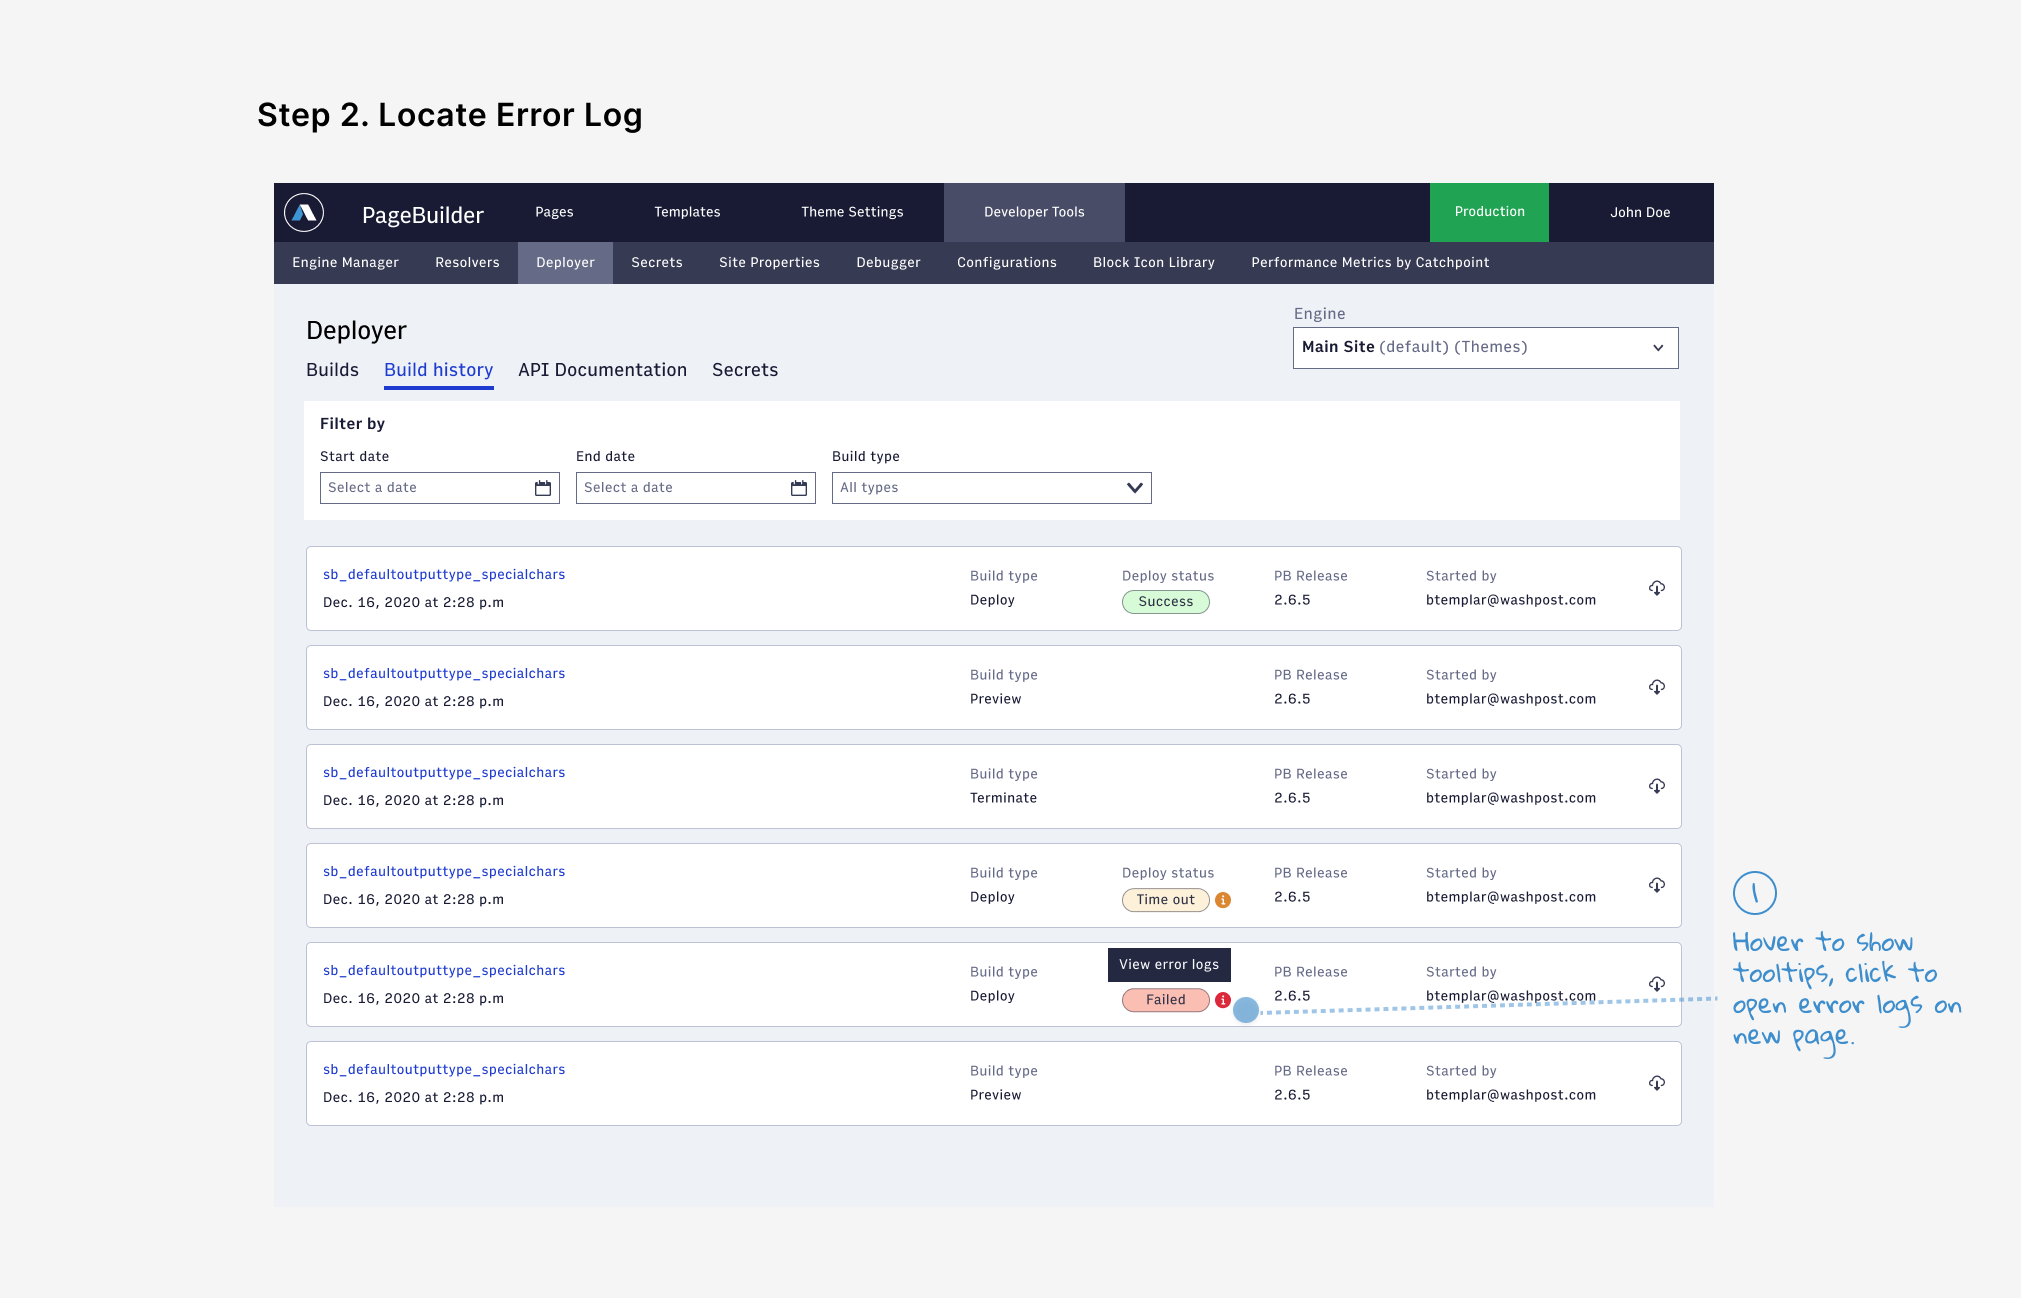2021x1298 pixels.
Task: Open the API Documentation tab
Action: [602, 370]
